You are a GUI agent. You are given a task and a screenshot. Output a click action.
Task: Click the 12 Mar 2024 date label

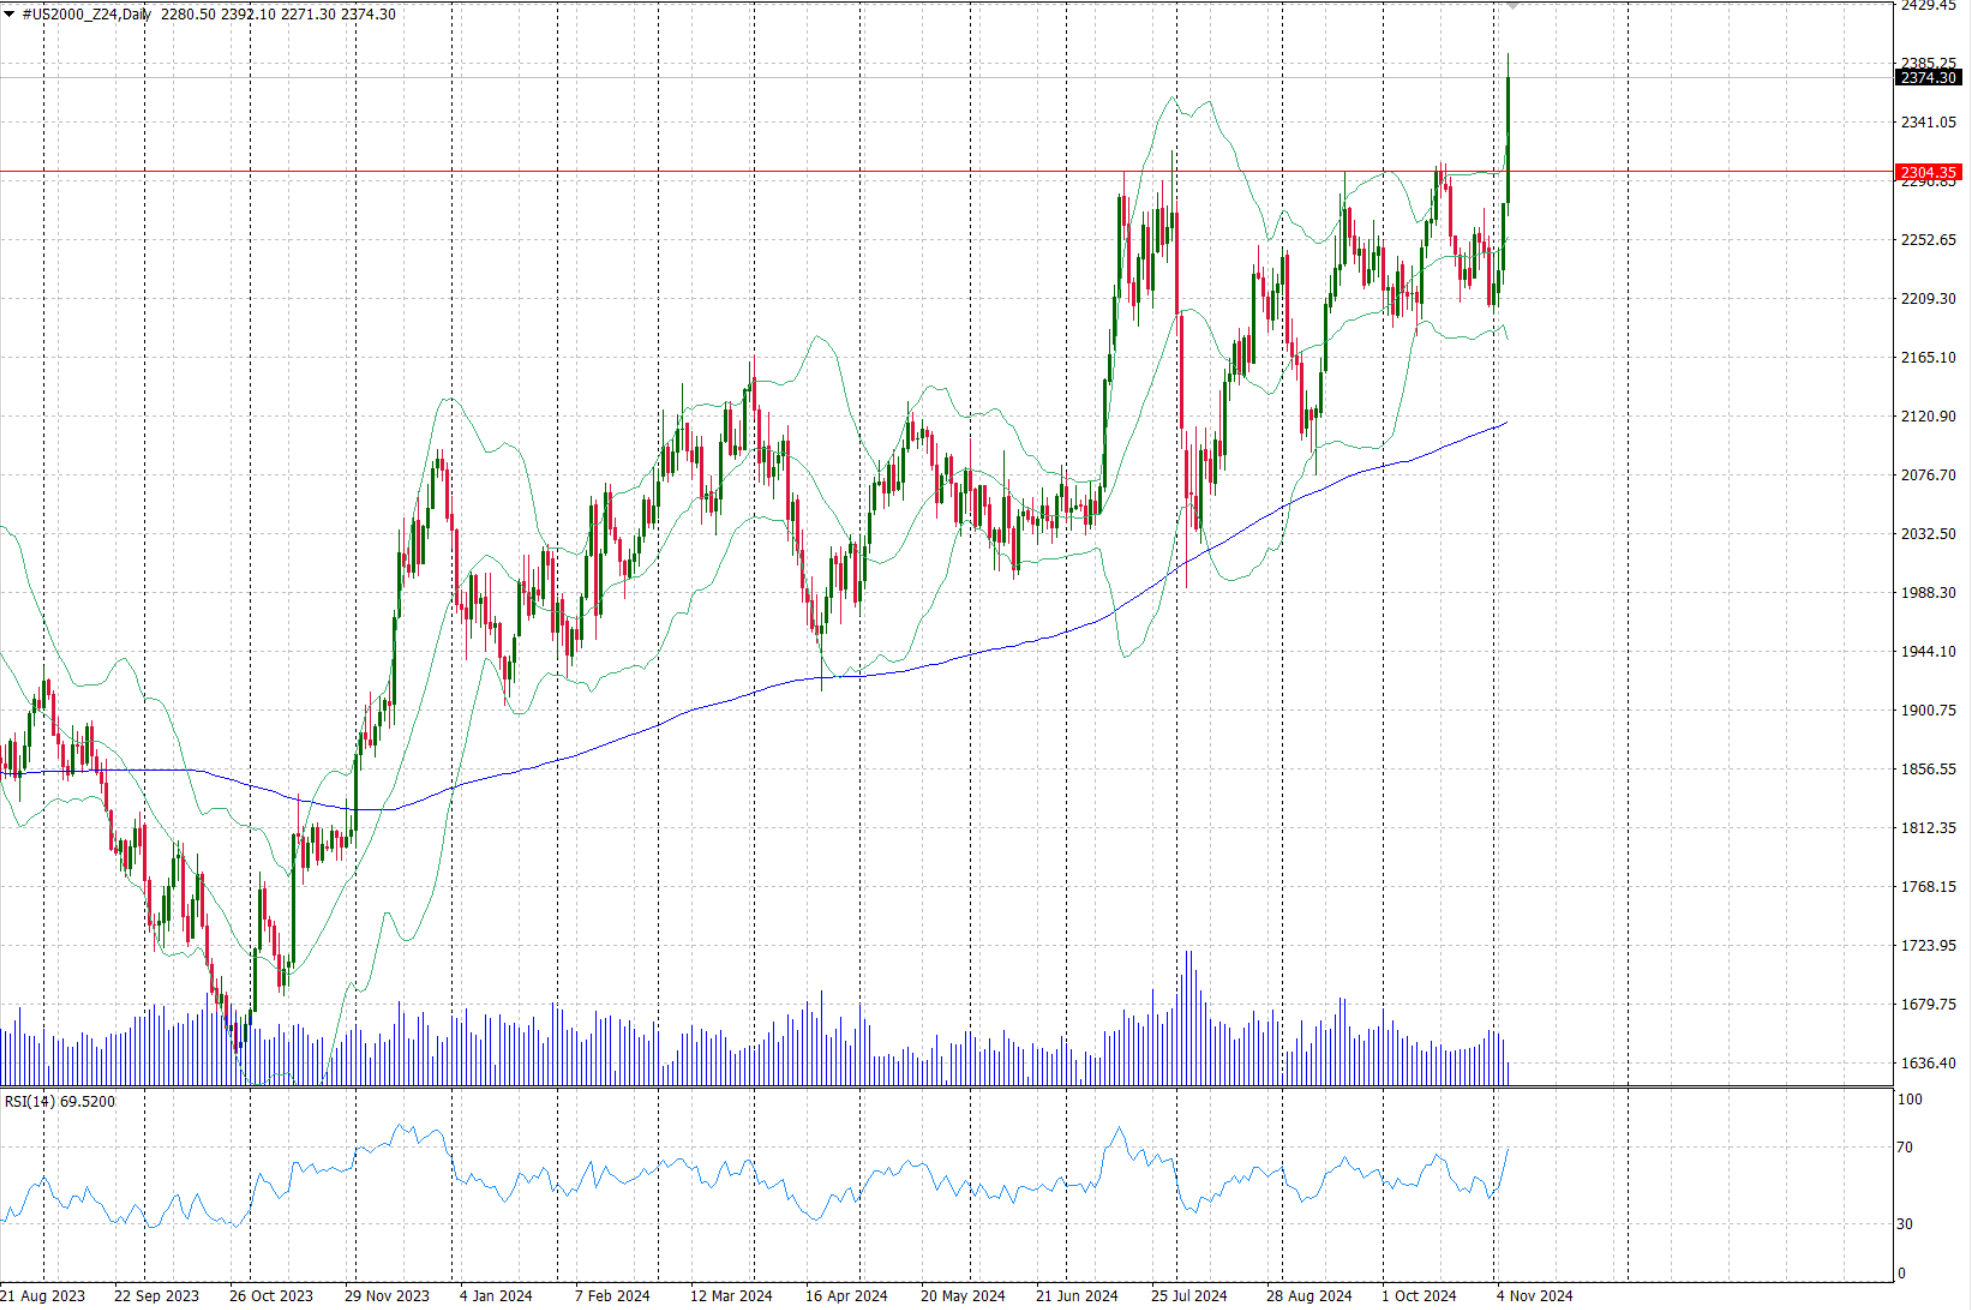[x=731, y=1296]
